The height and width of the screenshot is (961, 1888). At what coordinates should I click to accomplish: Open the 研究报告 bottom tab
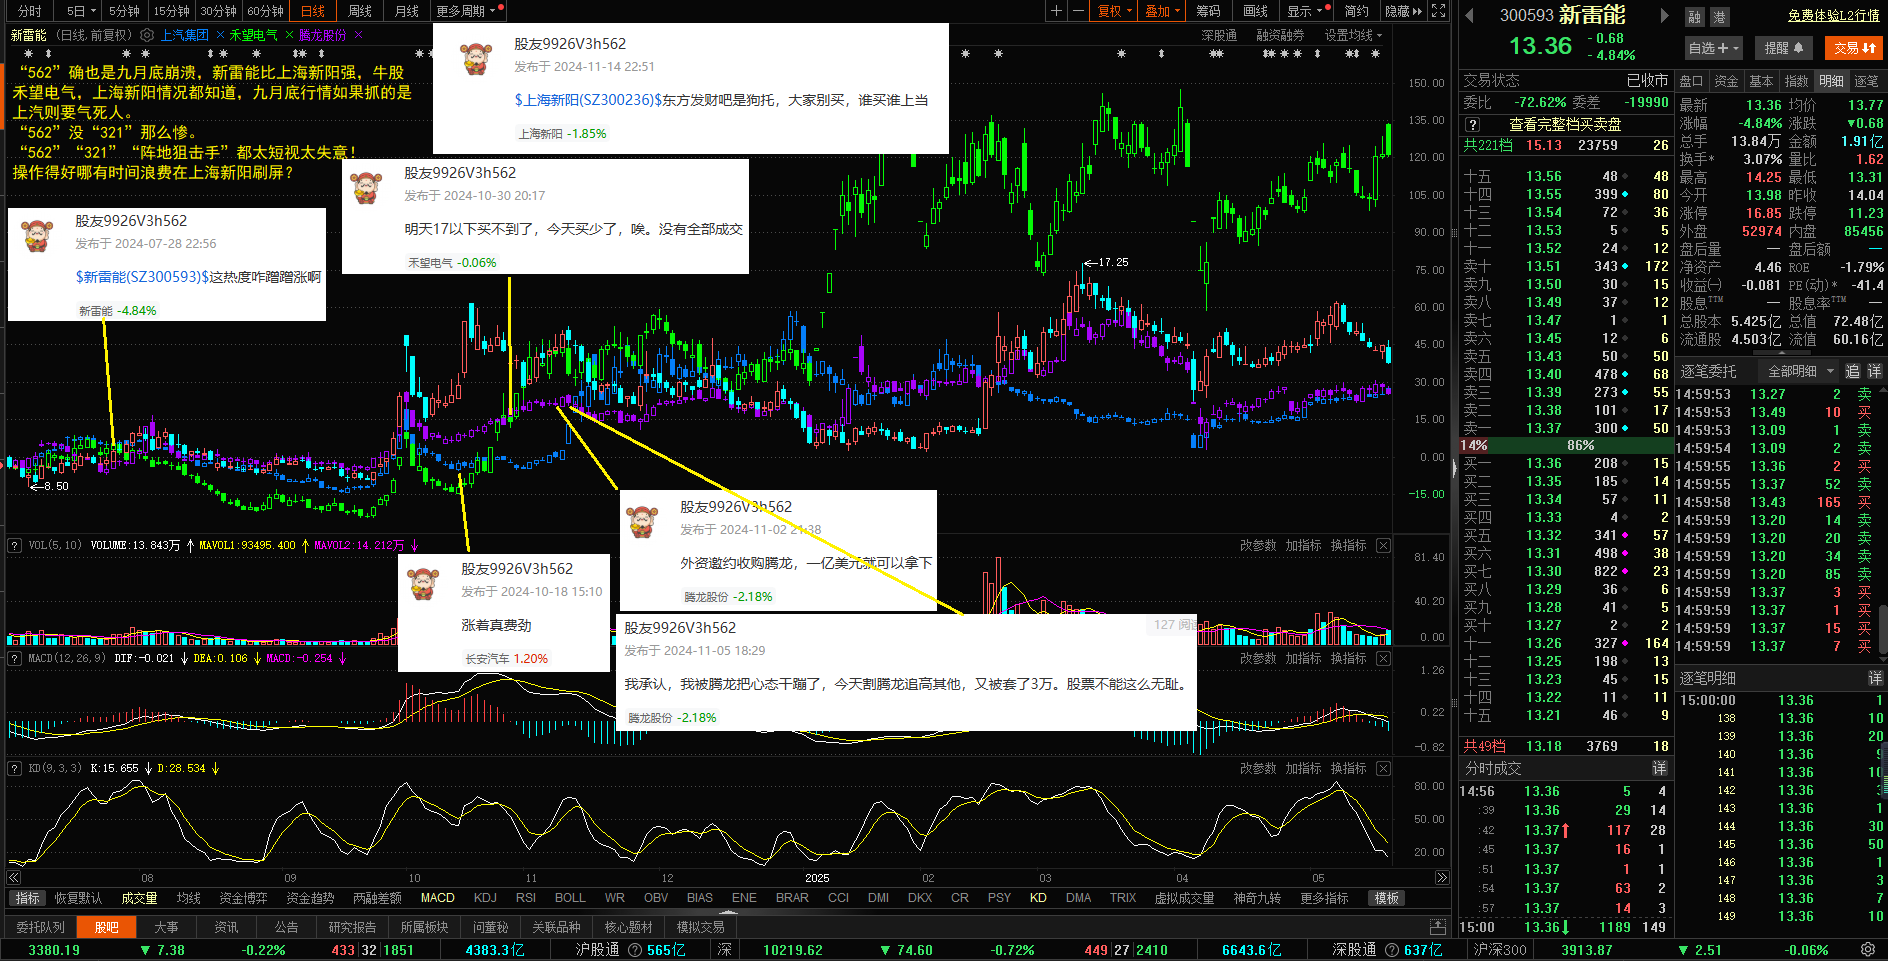pyautogui.click(x=352, y=927)
